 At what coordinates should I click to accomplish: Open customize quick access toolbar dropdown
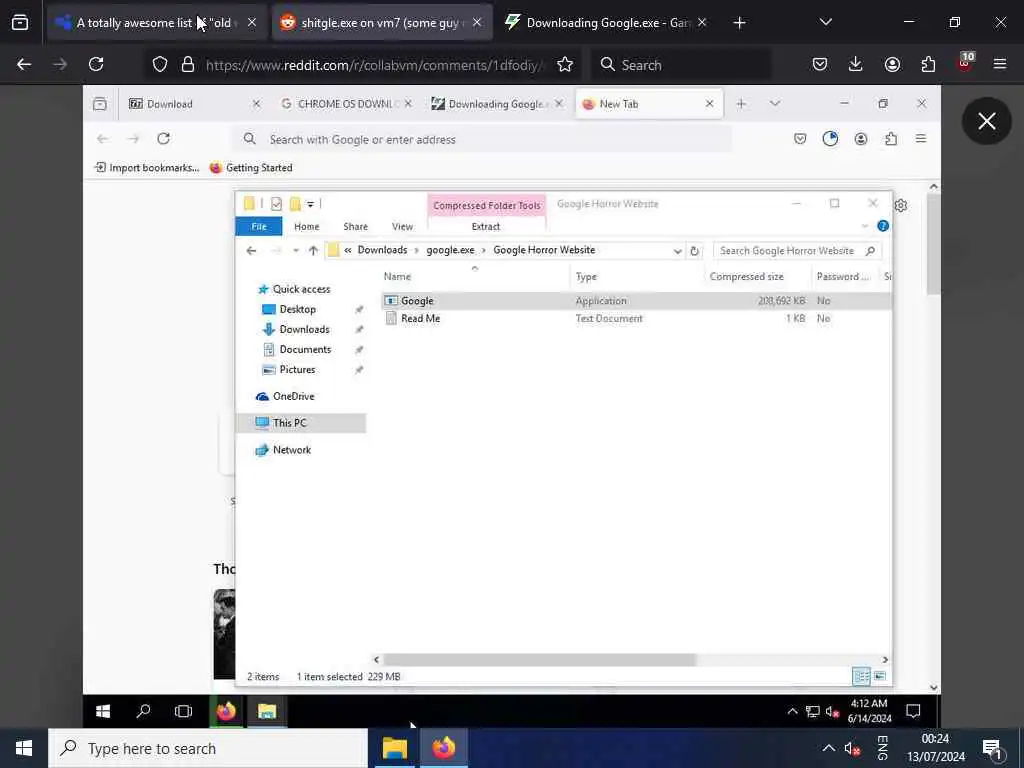click(310, 204)
